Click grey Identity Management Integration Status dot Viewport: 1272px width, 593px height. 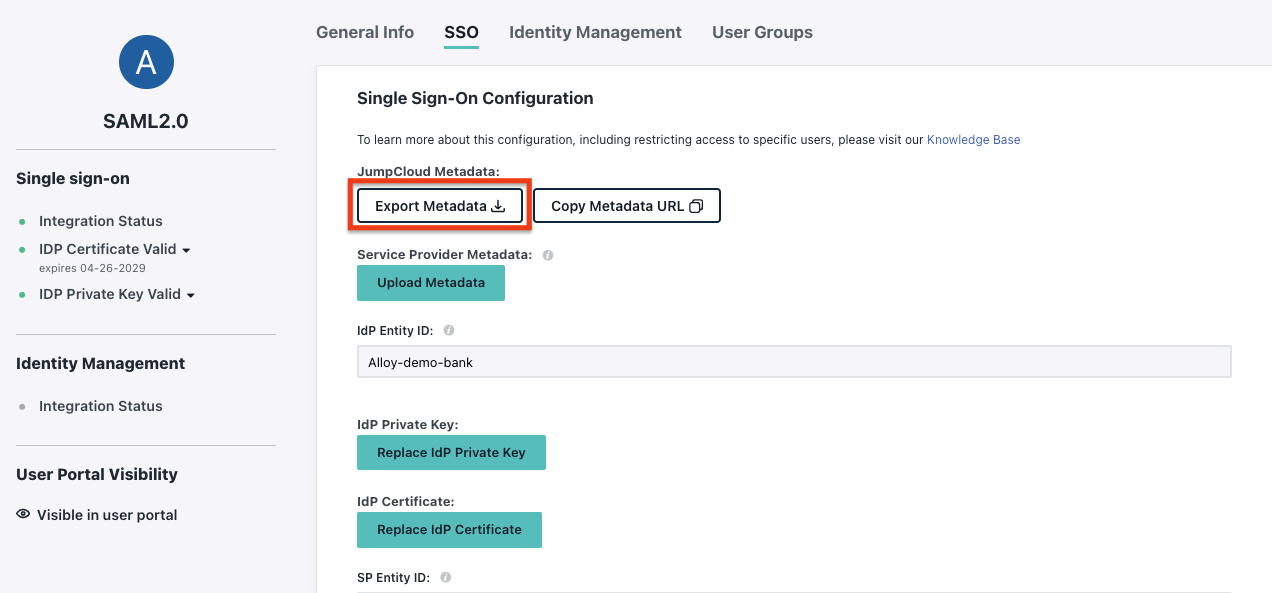[22, 407]
